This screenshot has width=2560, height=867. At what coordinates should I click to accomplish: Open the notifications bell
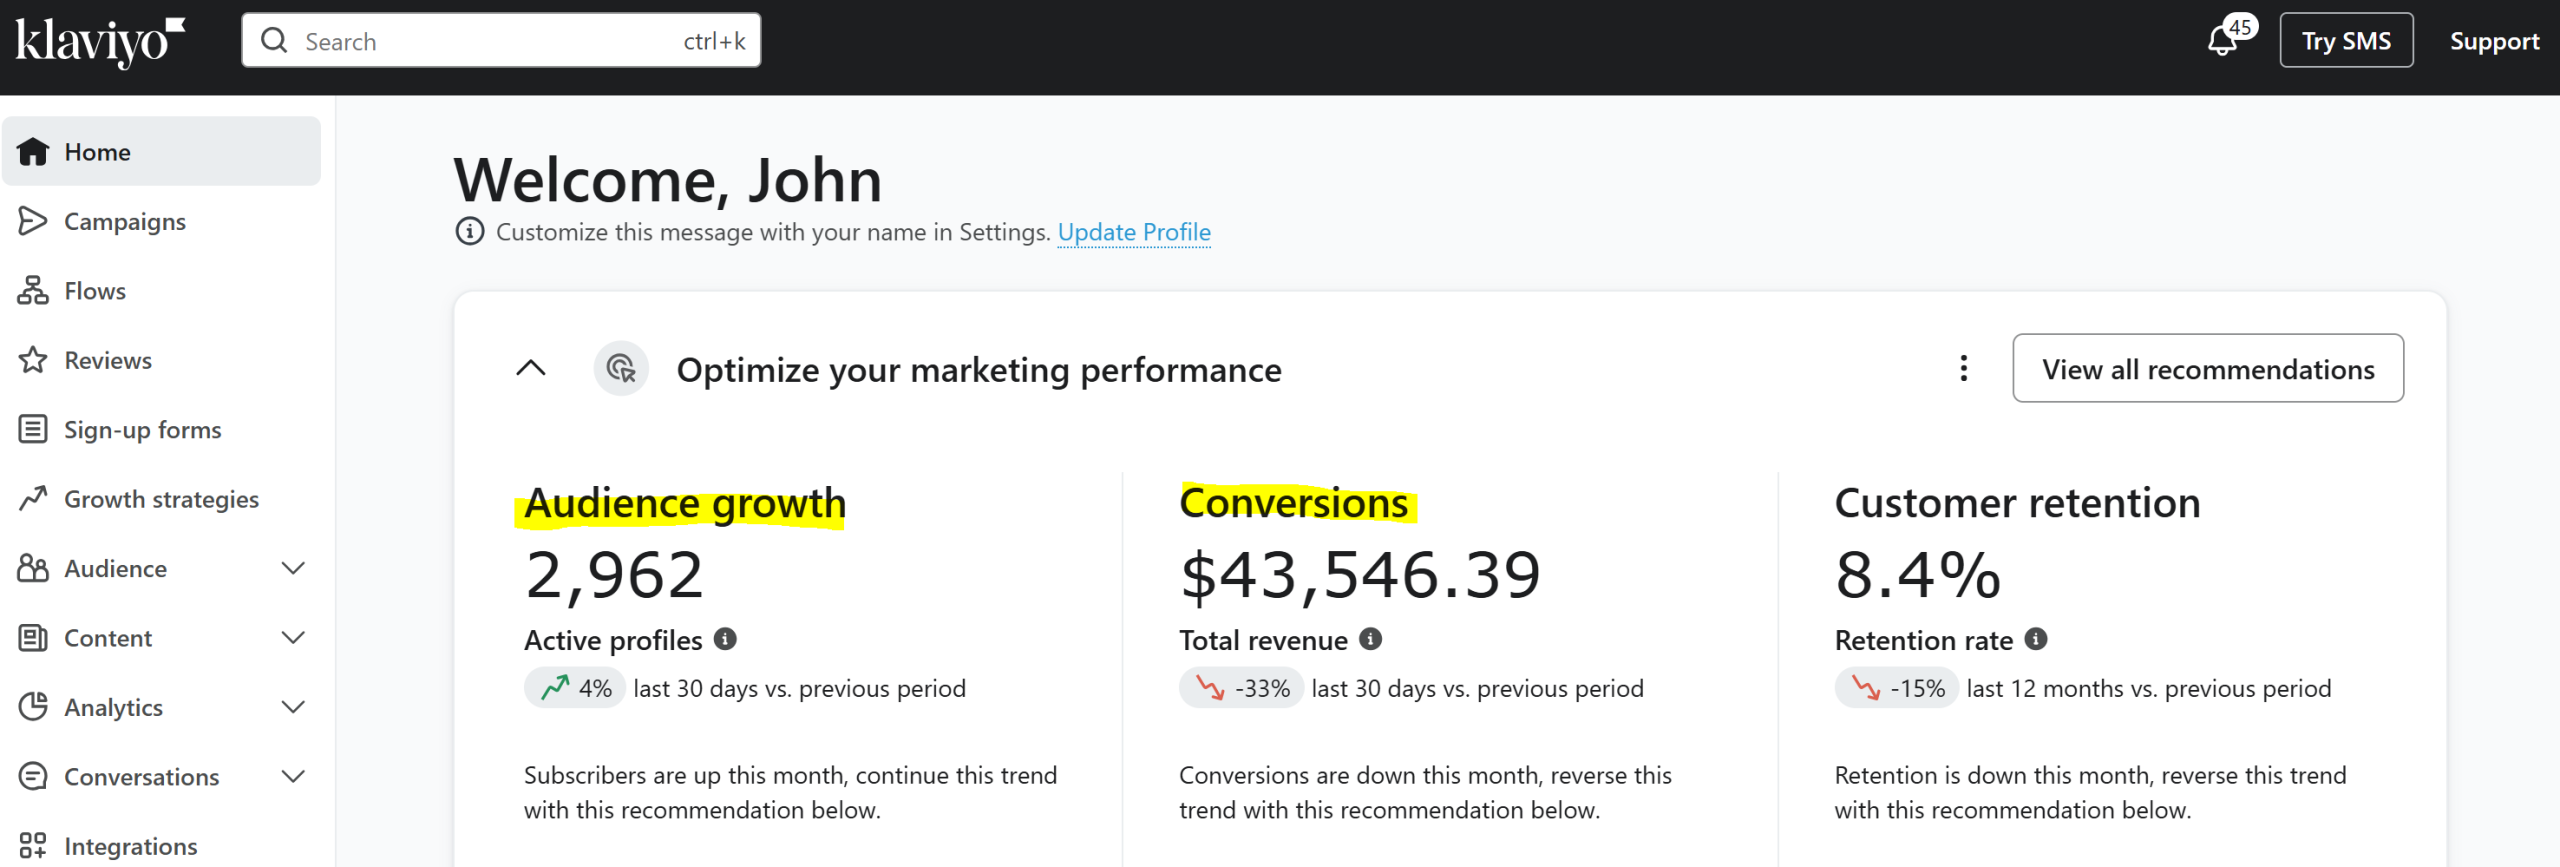[2222, 41]
